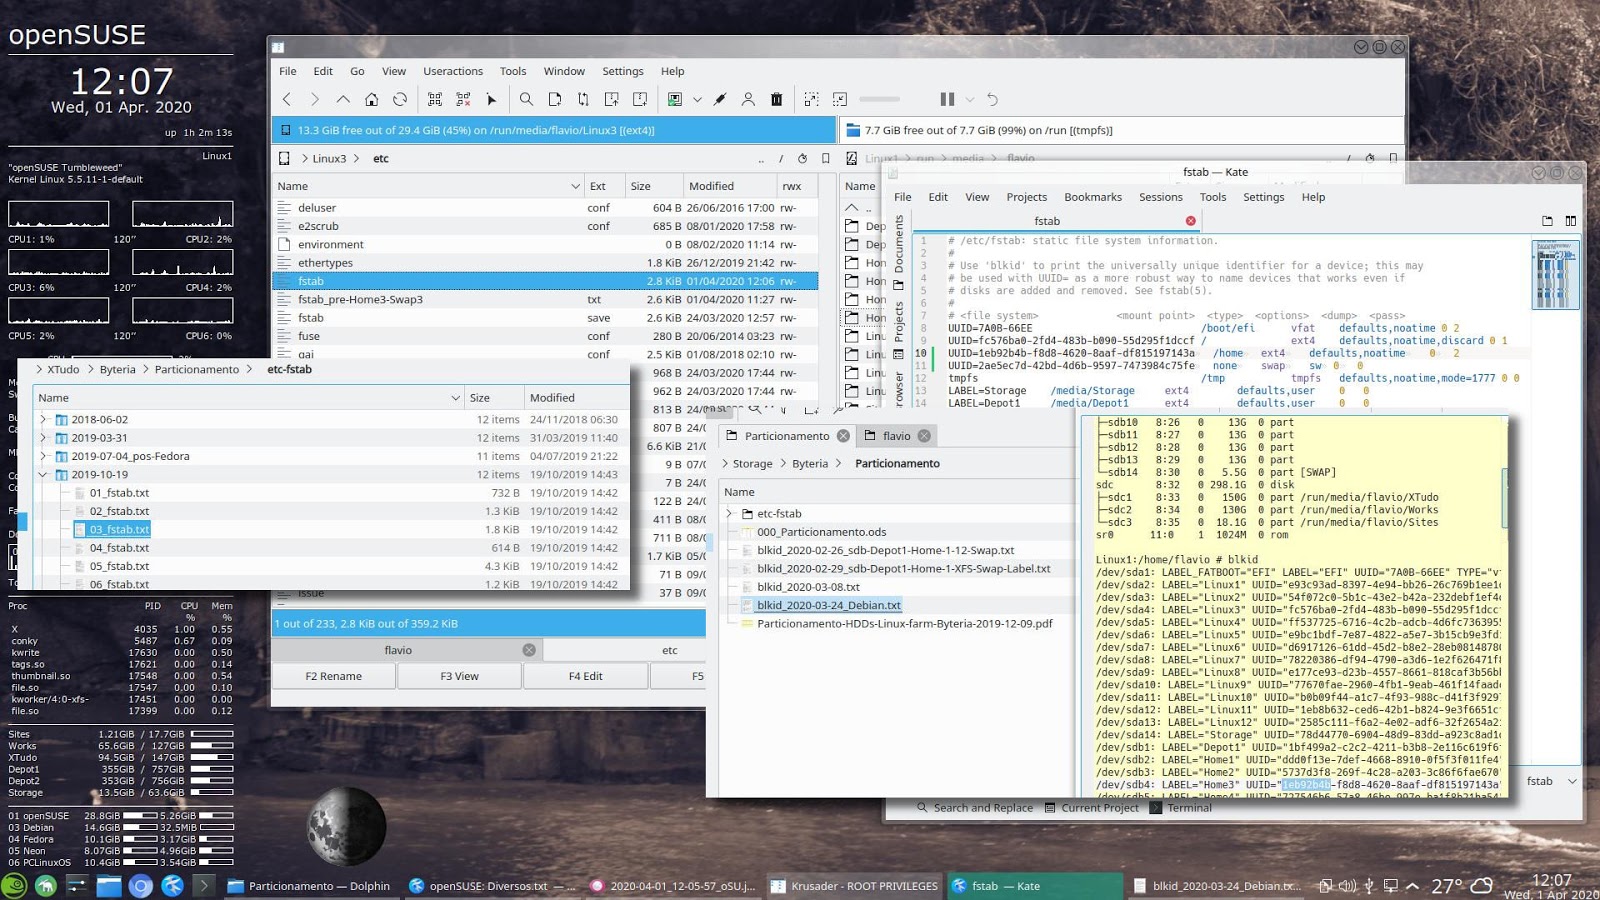The height and width of the screenshot is (900, 1600).
Task: Open the openSUSE application launcher
Action: point(14,885)
